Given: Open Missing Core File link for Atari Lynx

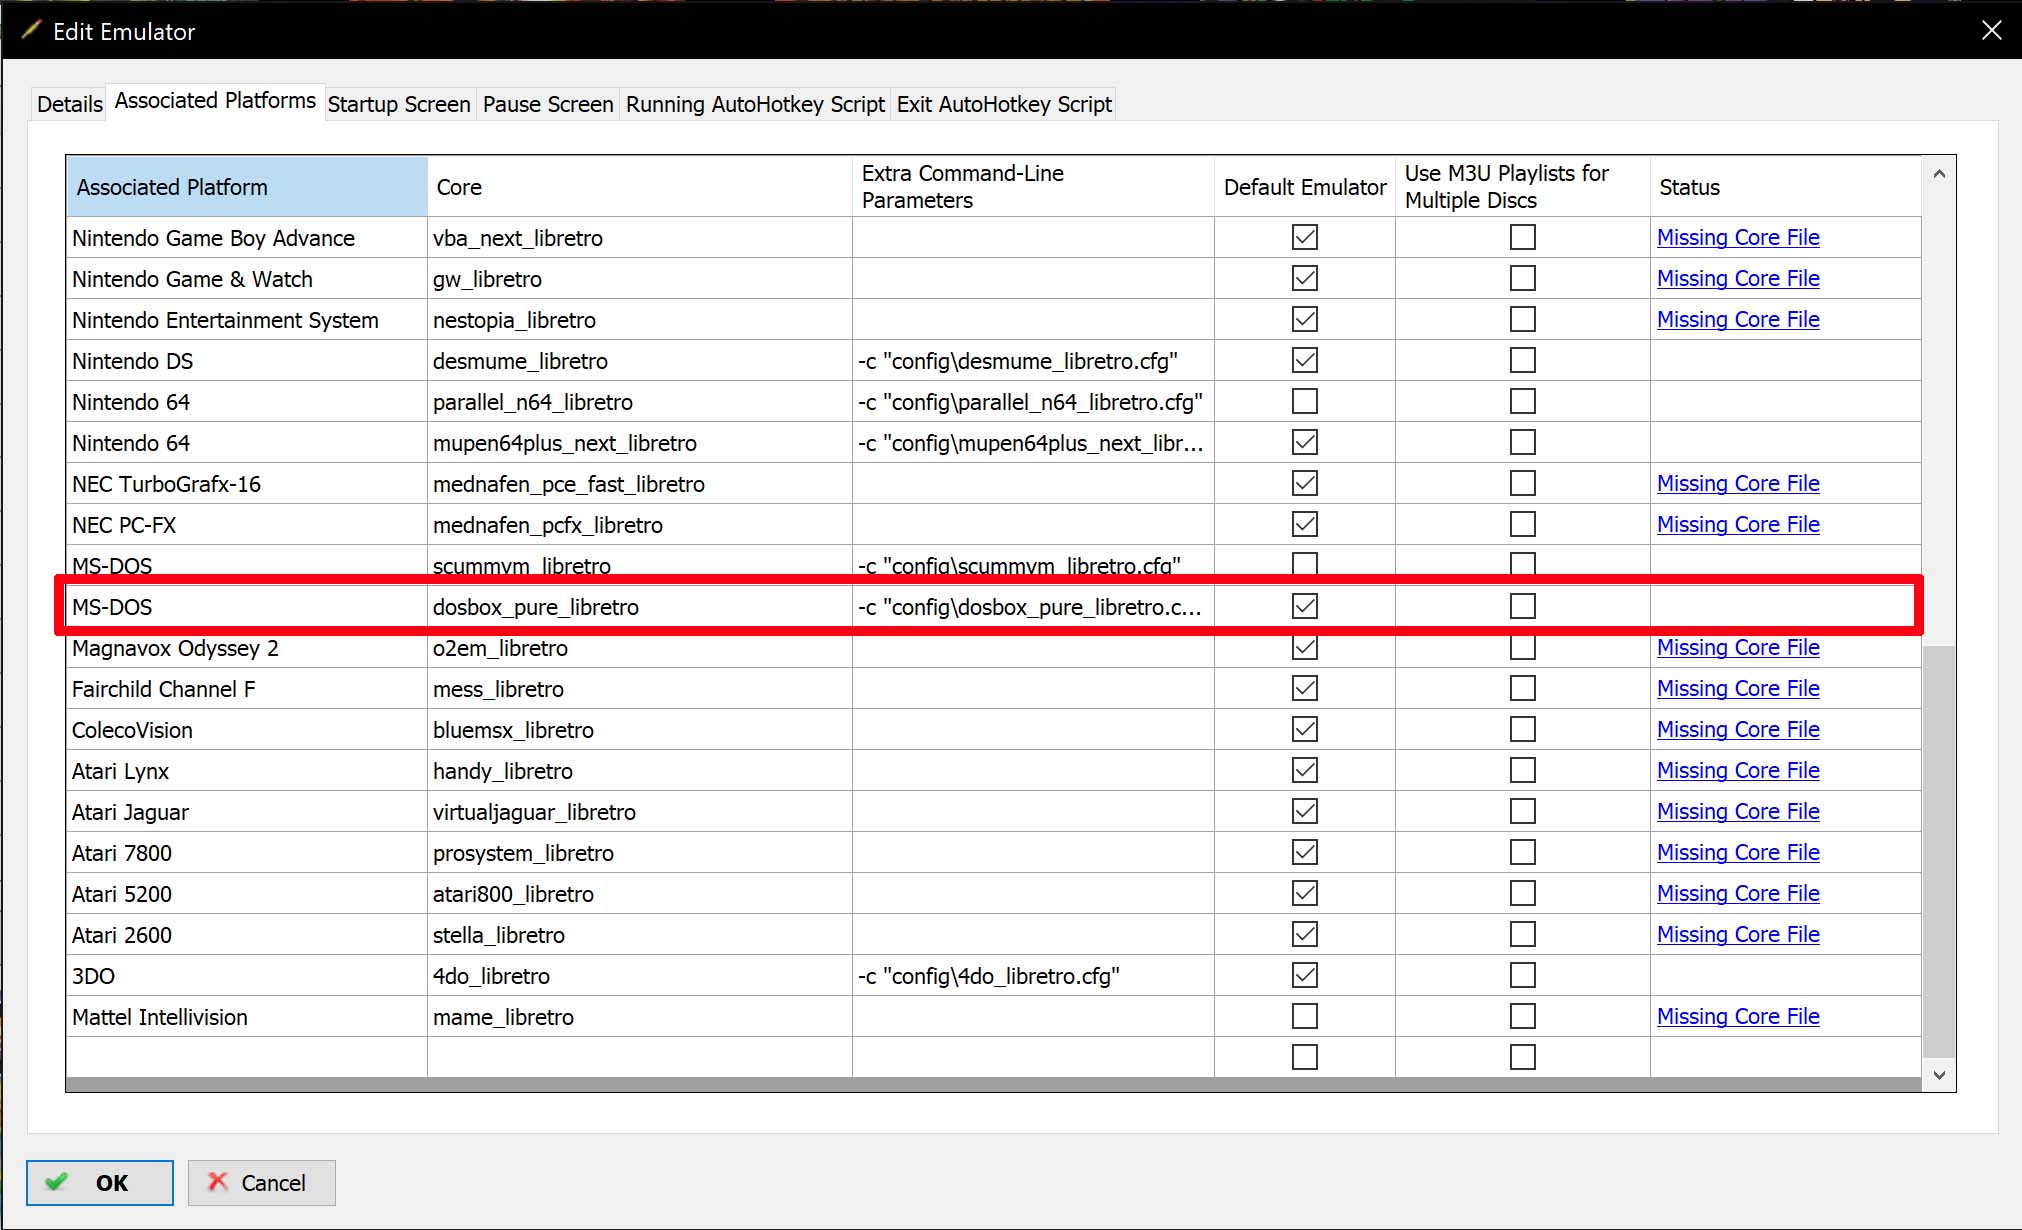Looking at the screenshot, I should tap(1737, 770).
